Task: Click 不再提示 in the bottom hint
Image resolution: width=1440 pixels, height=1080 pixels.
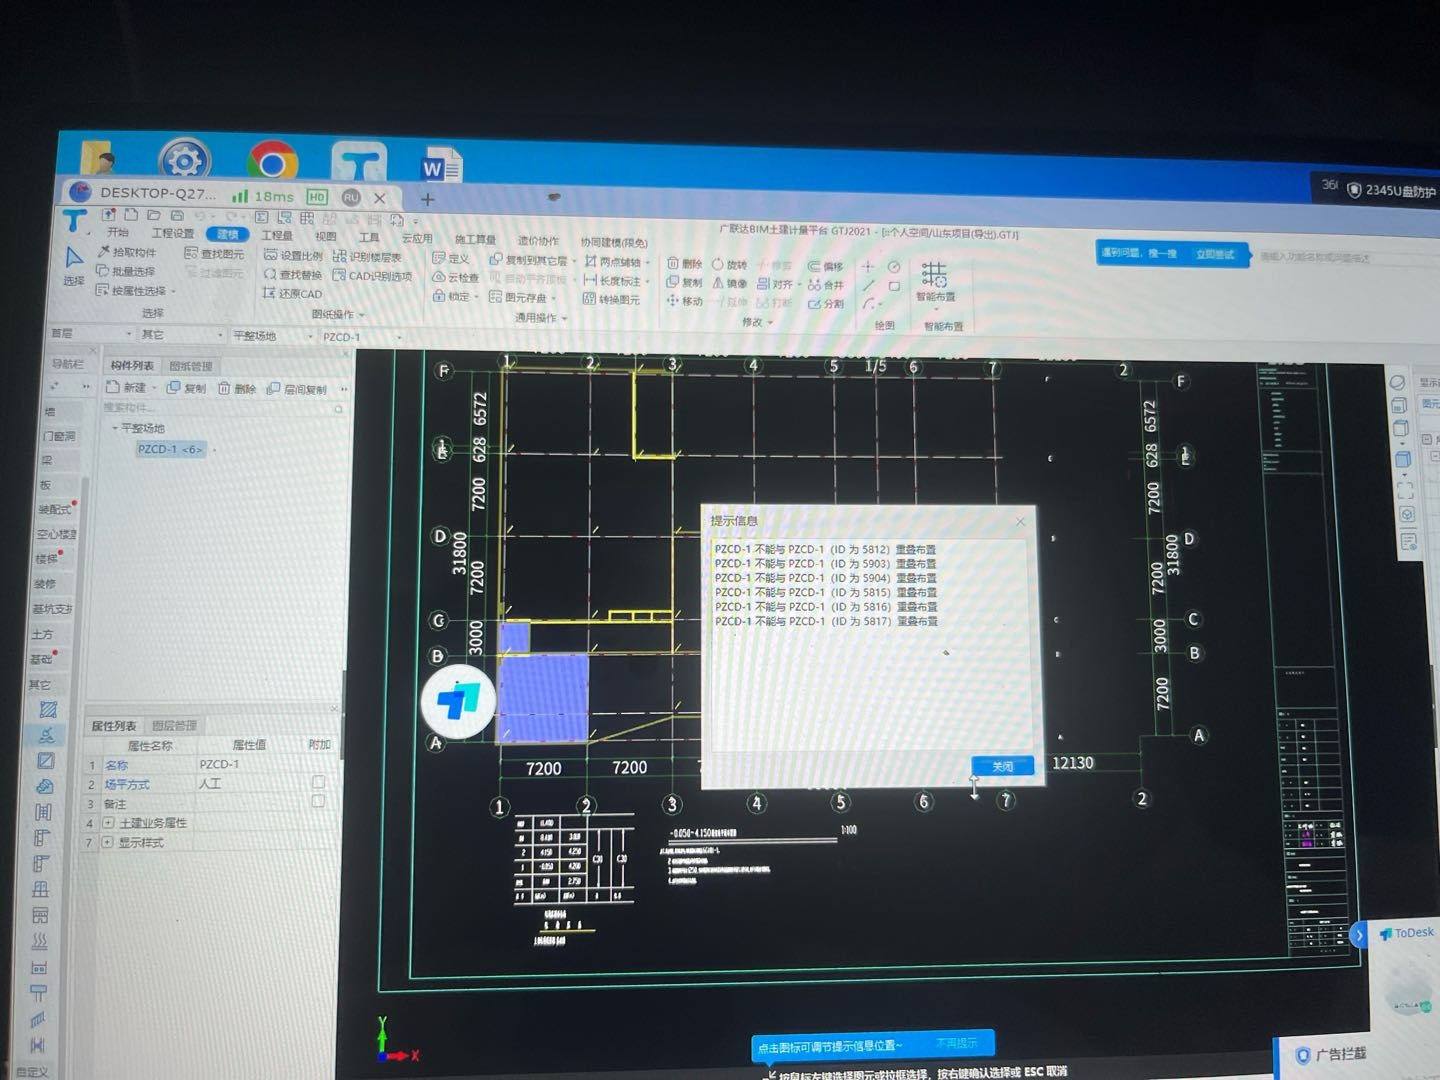Action: [x=956, y=1043]
